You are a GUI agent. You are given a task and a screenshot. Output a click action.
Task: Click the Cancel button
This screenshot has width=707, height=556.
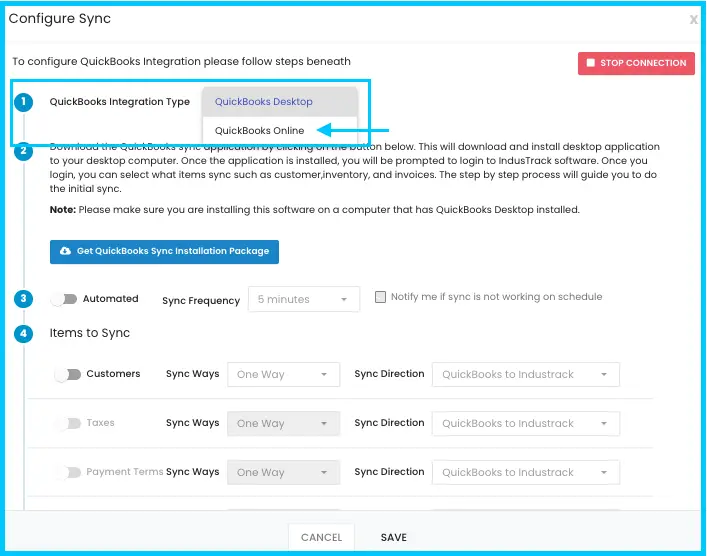321,538
